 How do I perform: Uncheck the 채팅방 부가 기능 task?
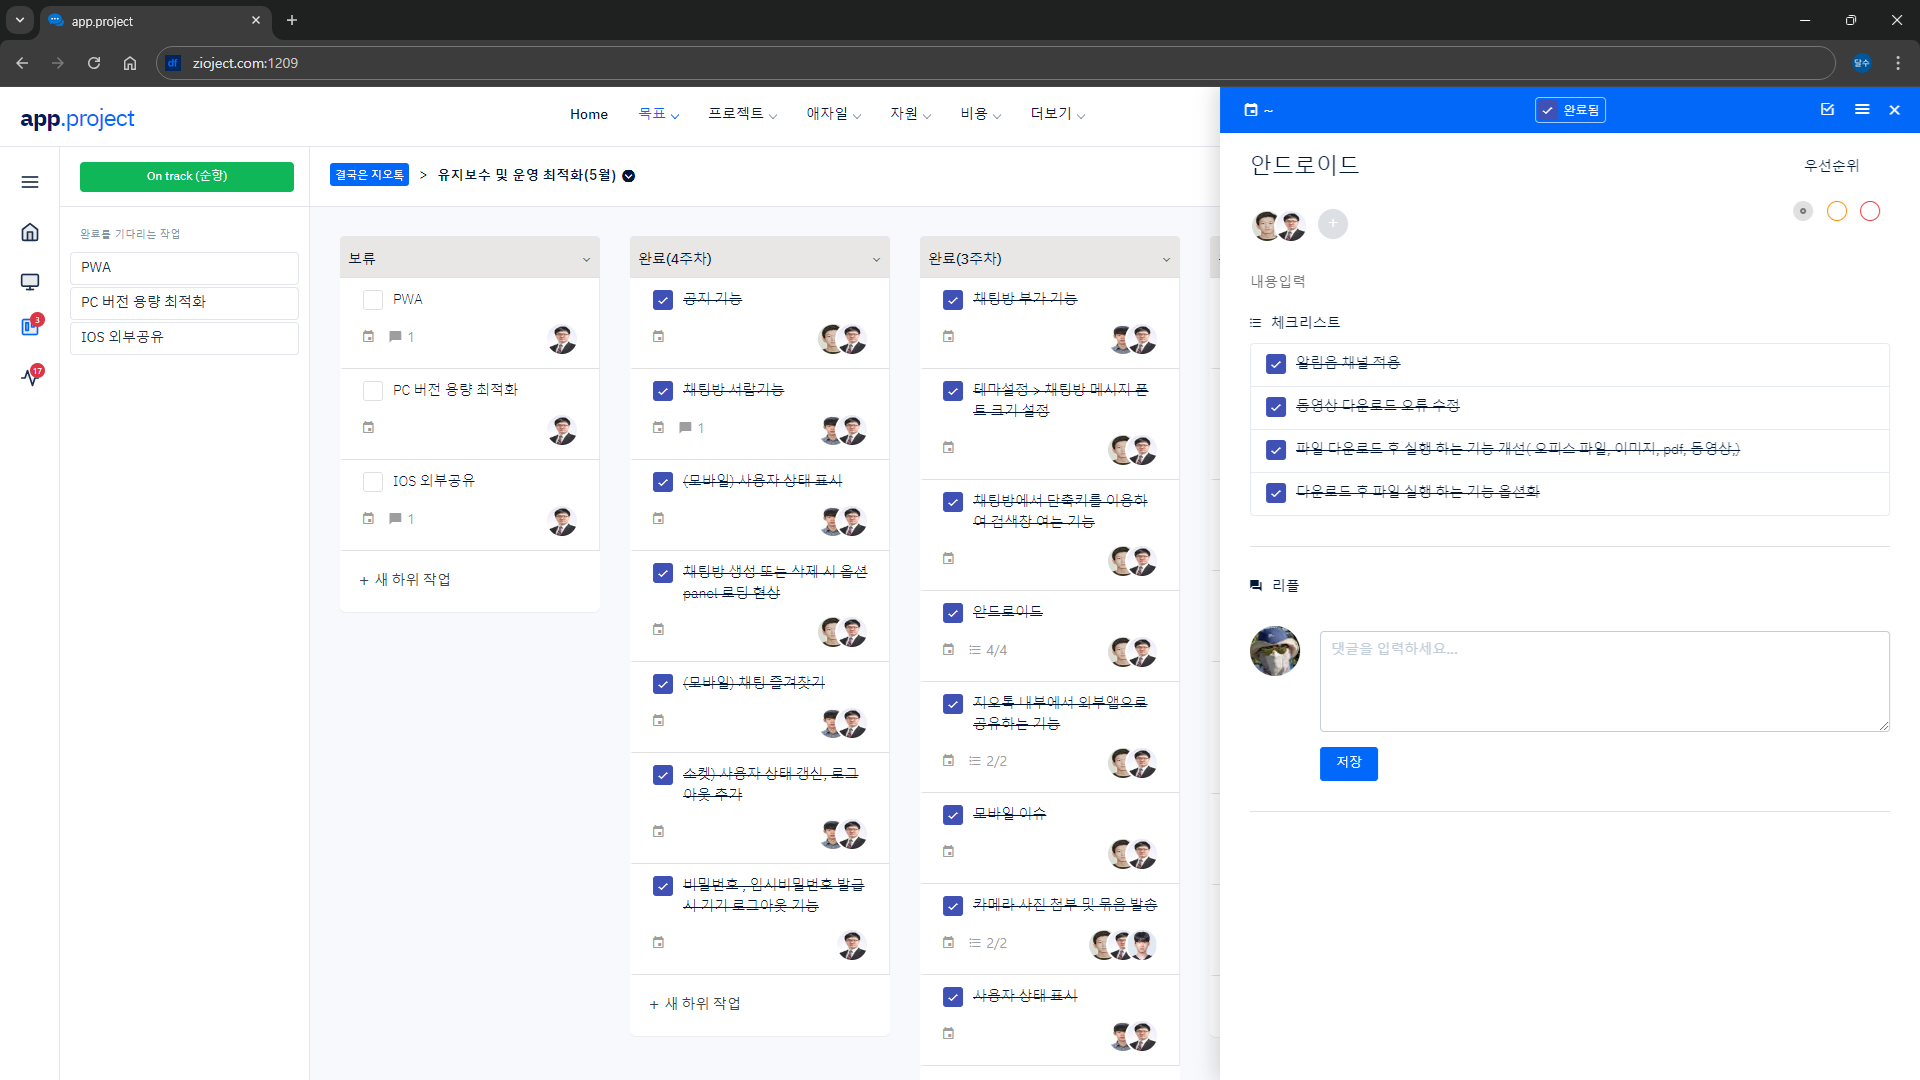(953, 300)
